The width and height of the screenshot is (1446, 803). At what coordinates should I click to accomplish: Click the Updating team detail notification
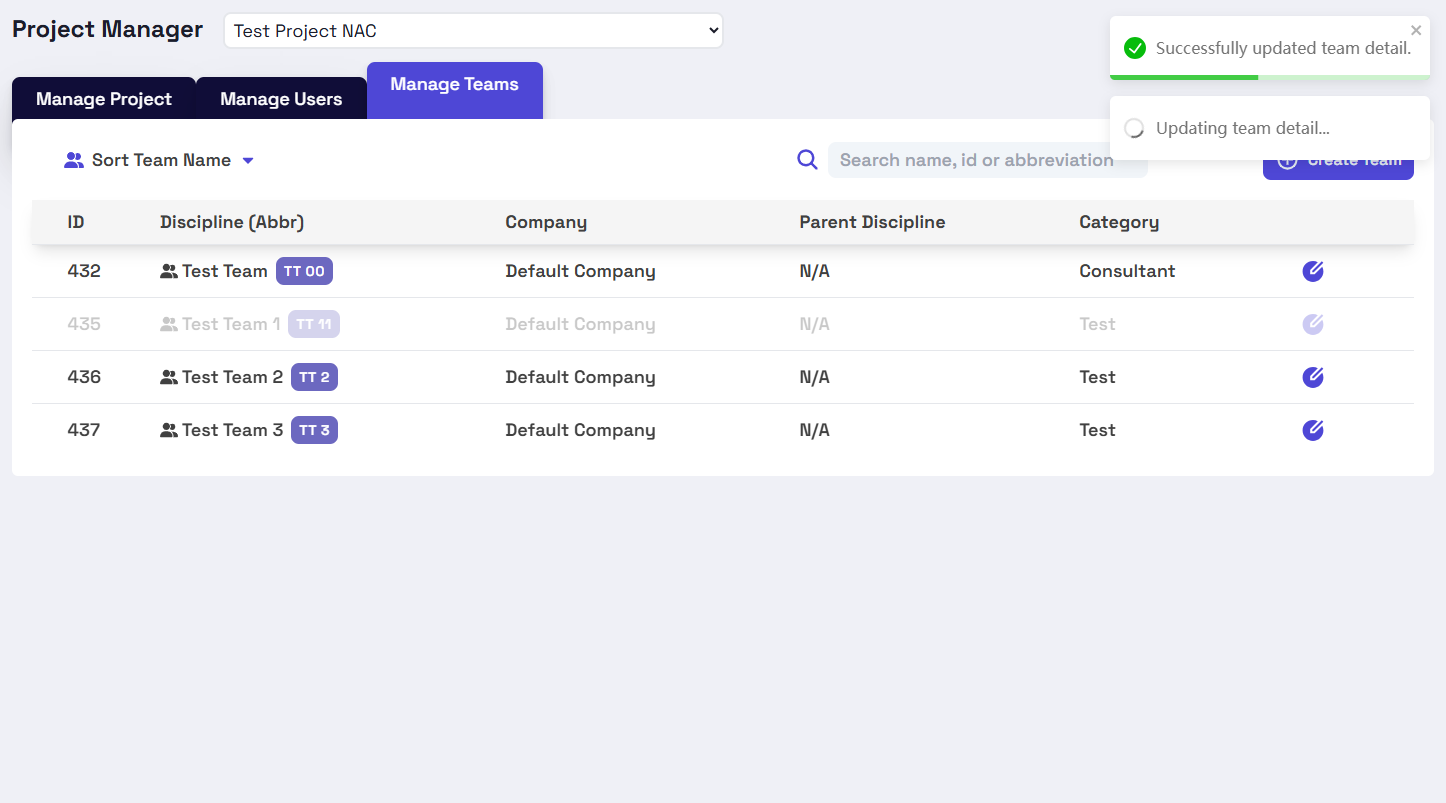[1270, 128]
